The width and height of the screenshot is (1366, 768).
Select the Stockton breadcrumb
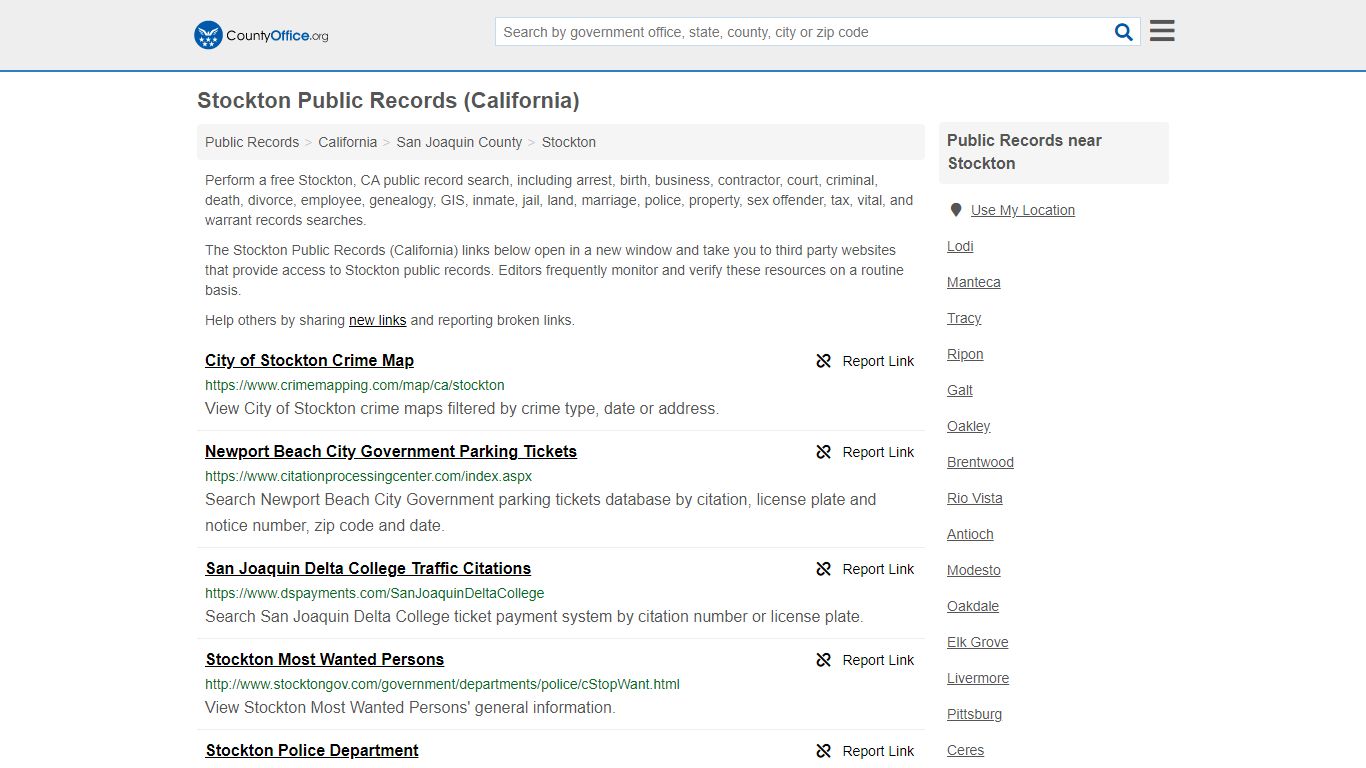569,142
